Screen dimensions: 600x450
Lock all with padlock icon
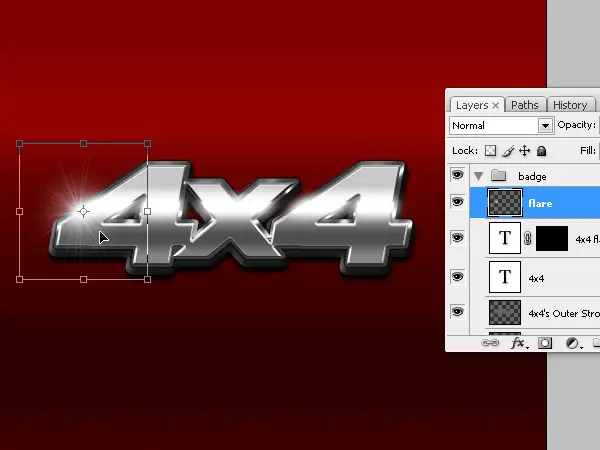541,151
